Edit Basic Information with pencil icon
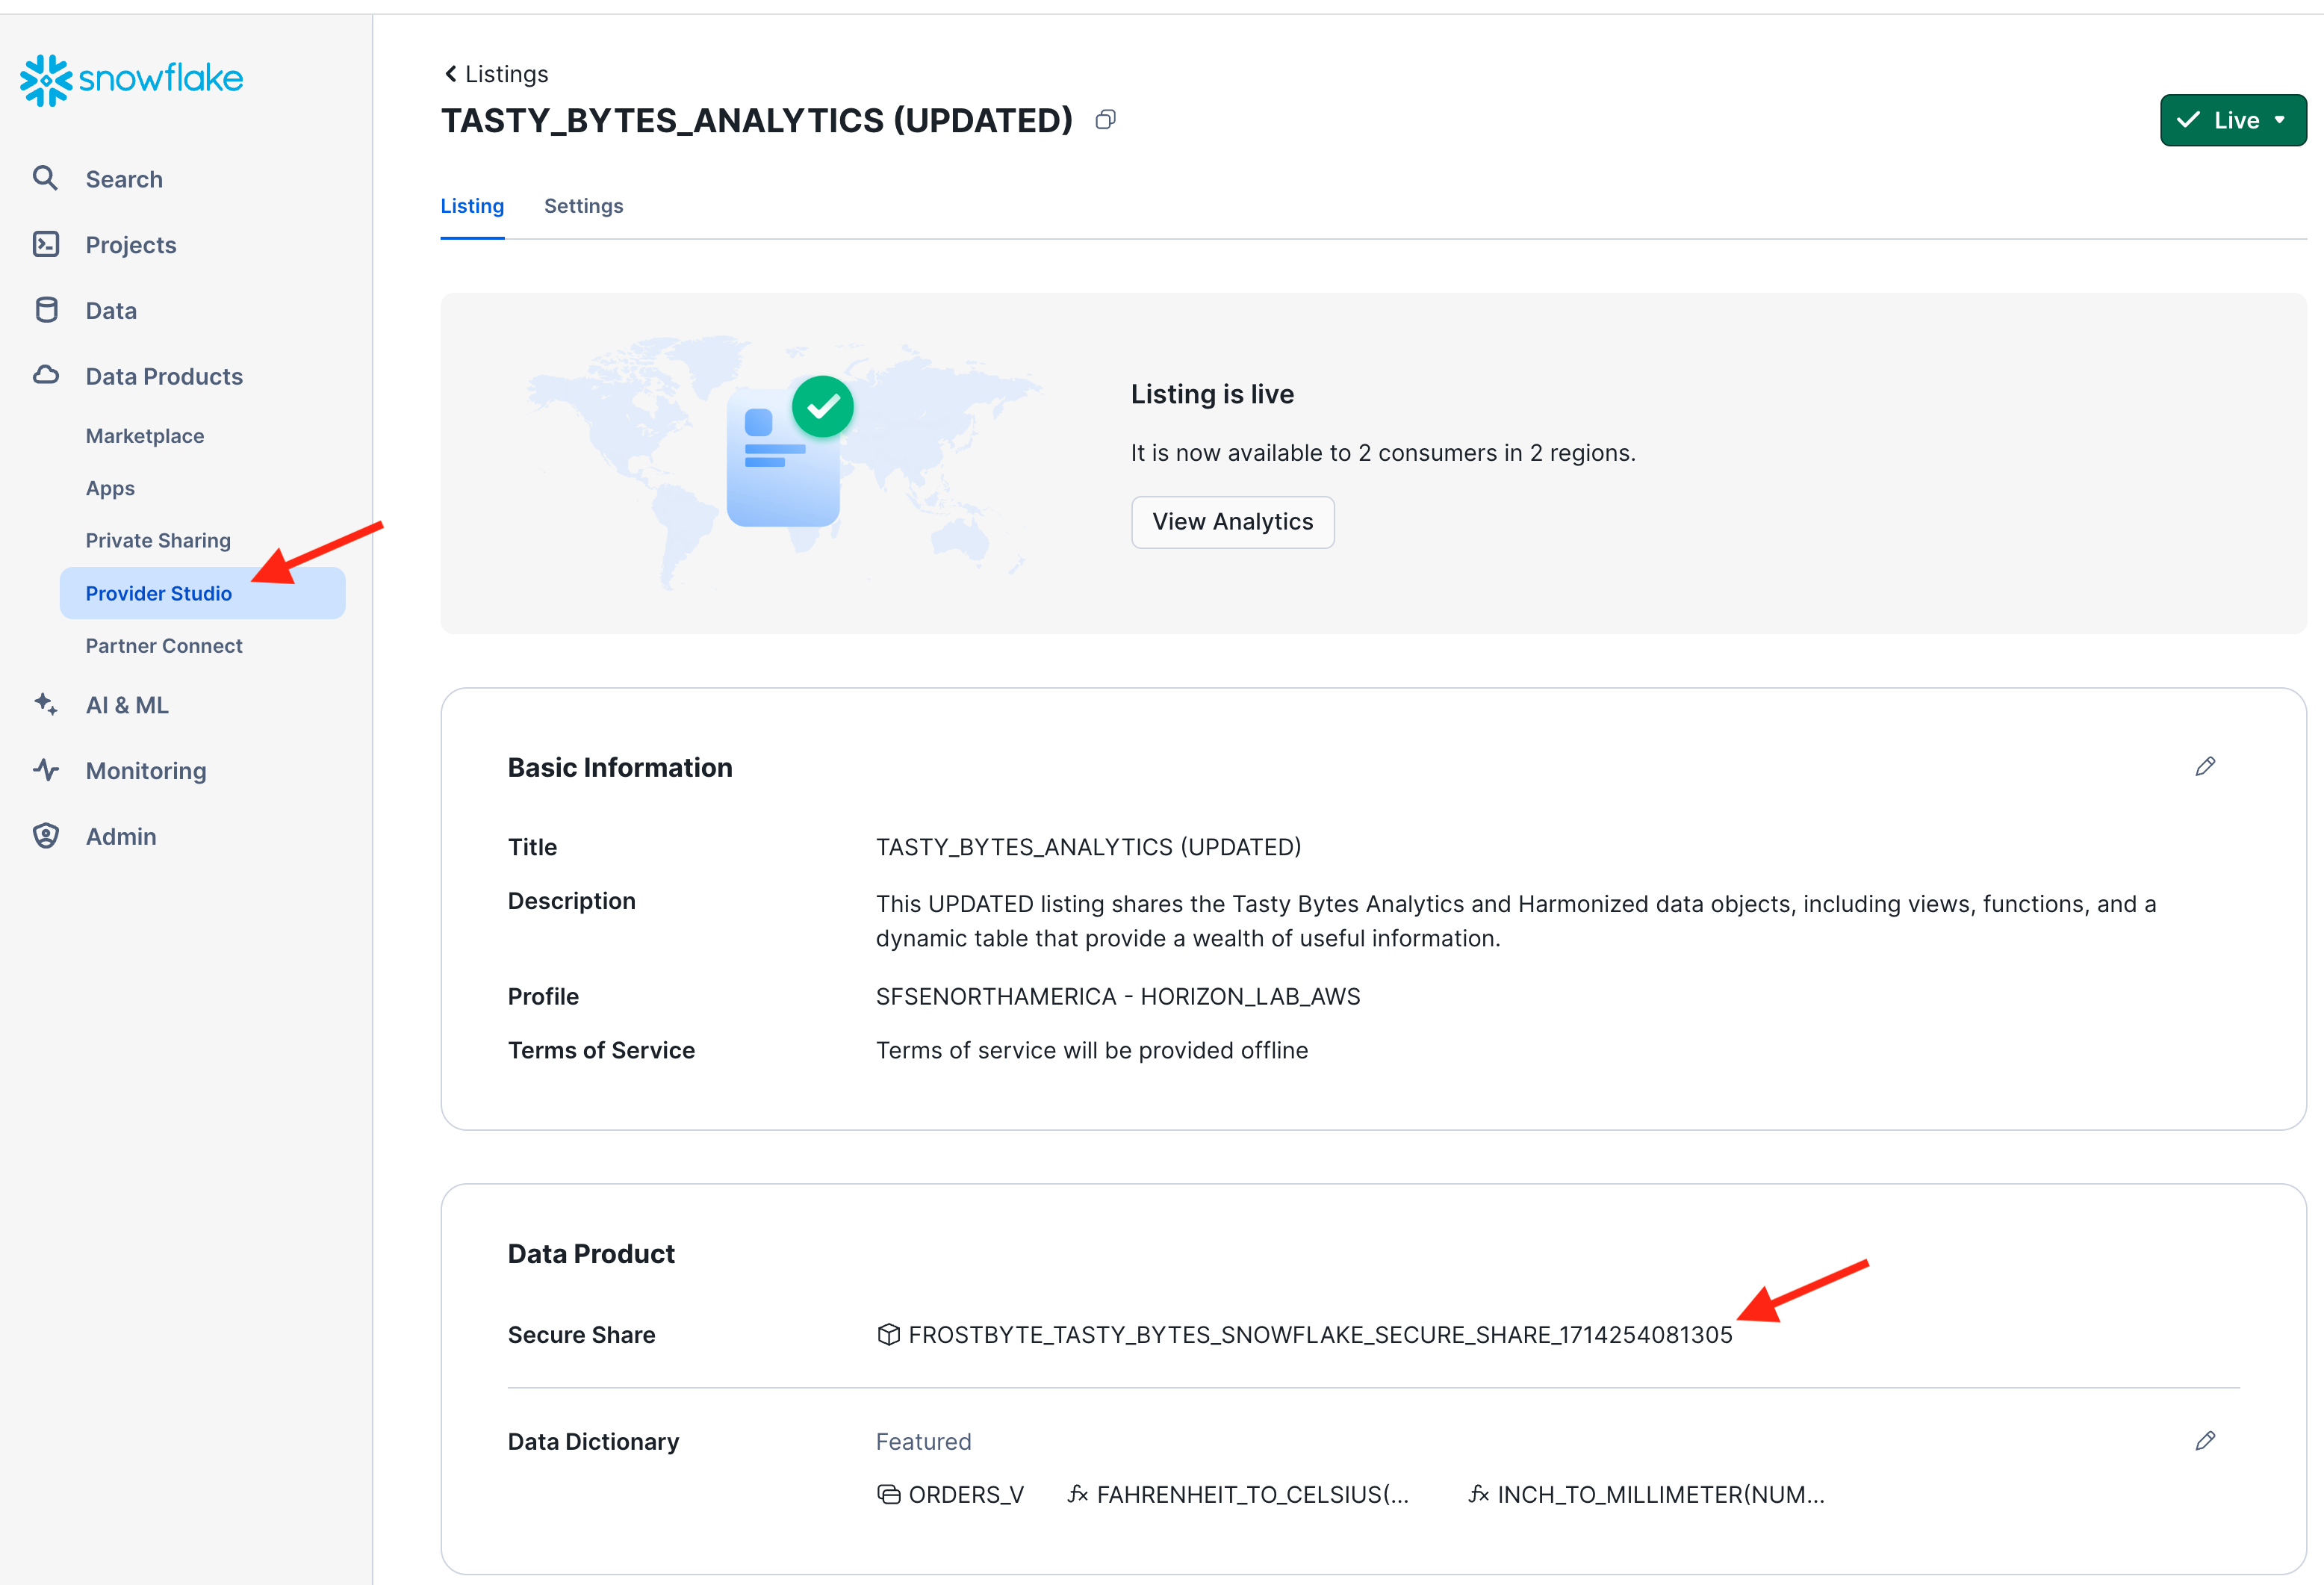This screenshot has width=2324, height=1585. click(2205, 767)
